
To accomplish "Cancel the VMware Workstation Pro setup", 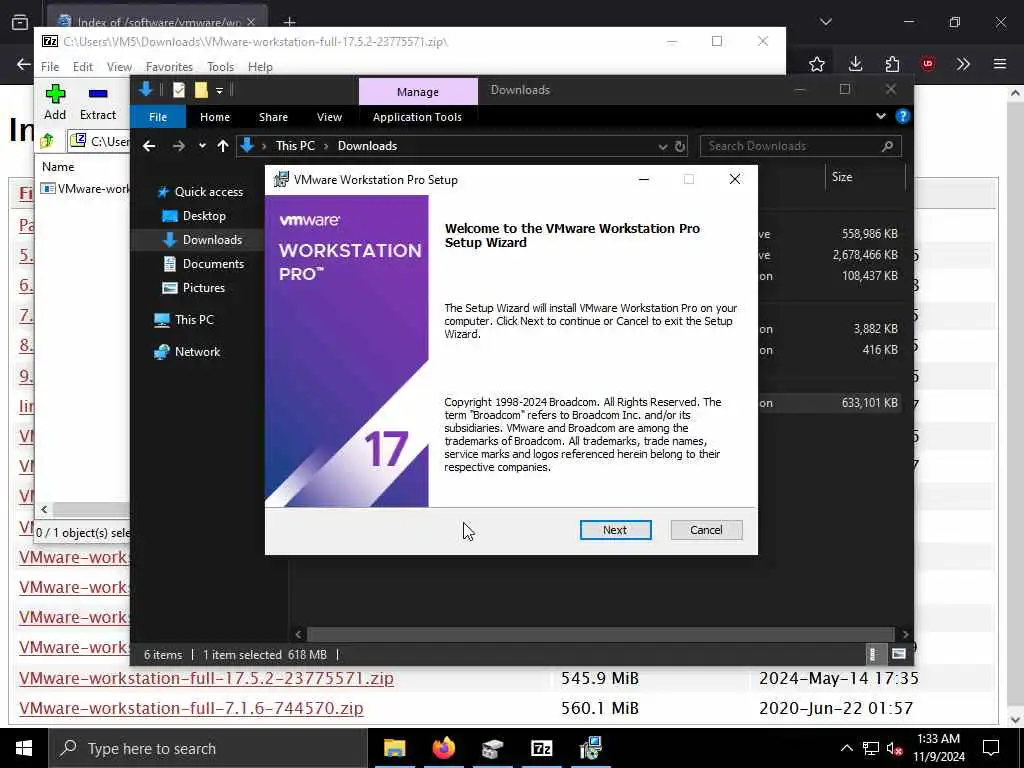I will [x=706, y=530].
